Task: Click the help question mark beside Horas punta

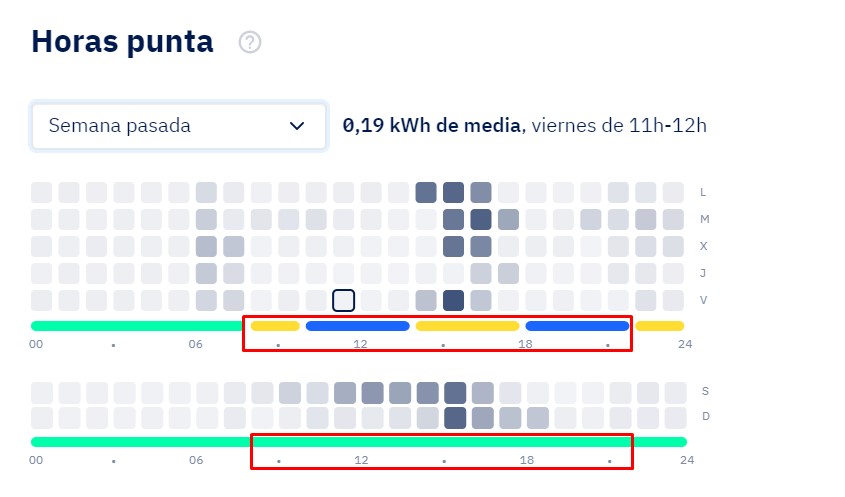Action: click(250, 42)
